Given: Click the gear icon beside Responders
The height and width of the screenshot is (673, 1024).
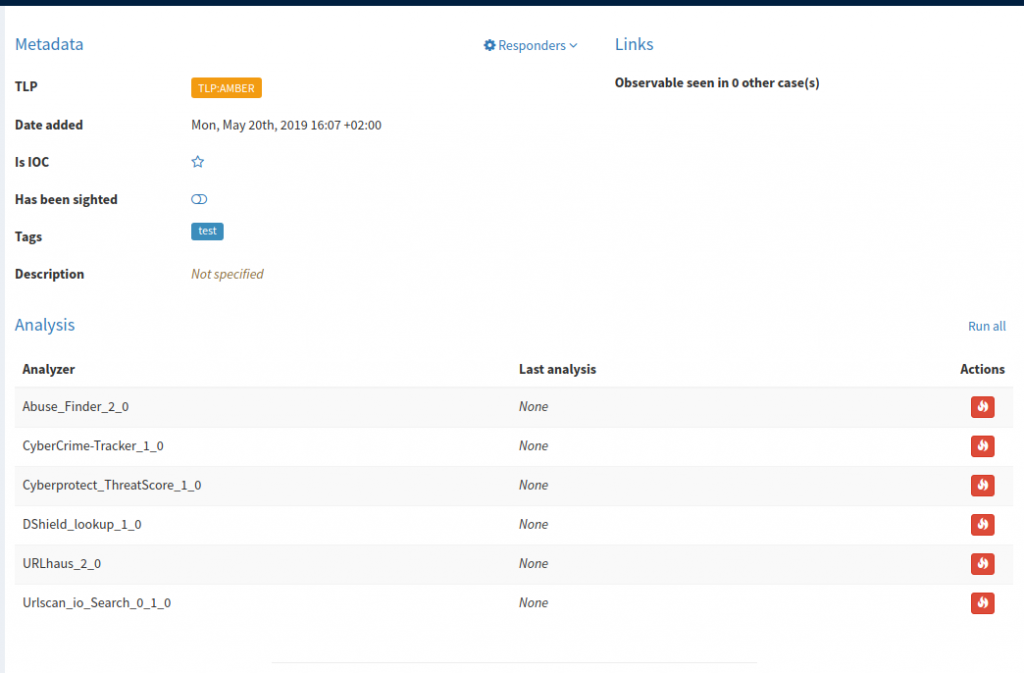Looking at the screenshot, I should (490, 45).
